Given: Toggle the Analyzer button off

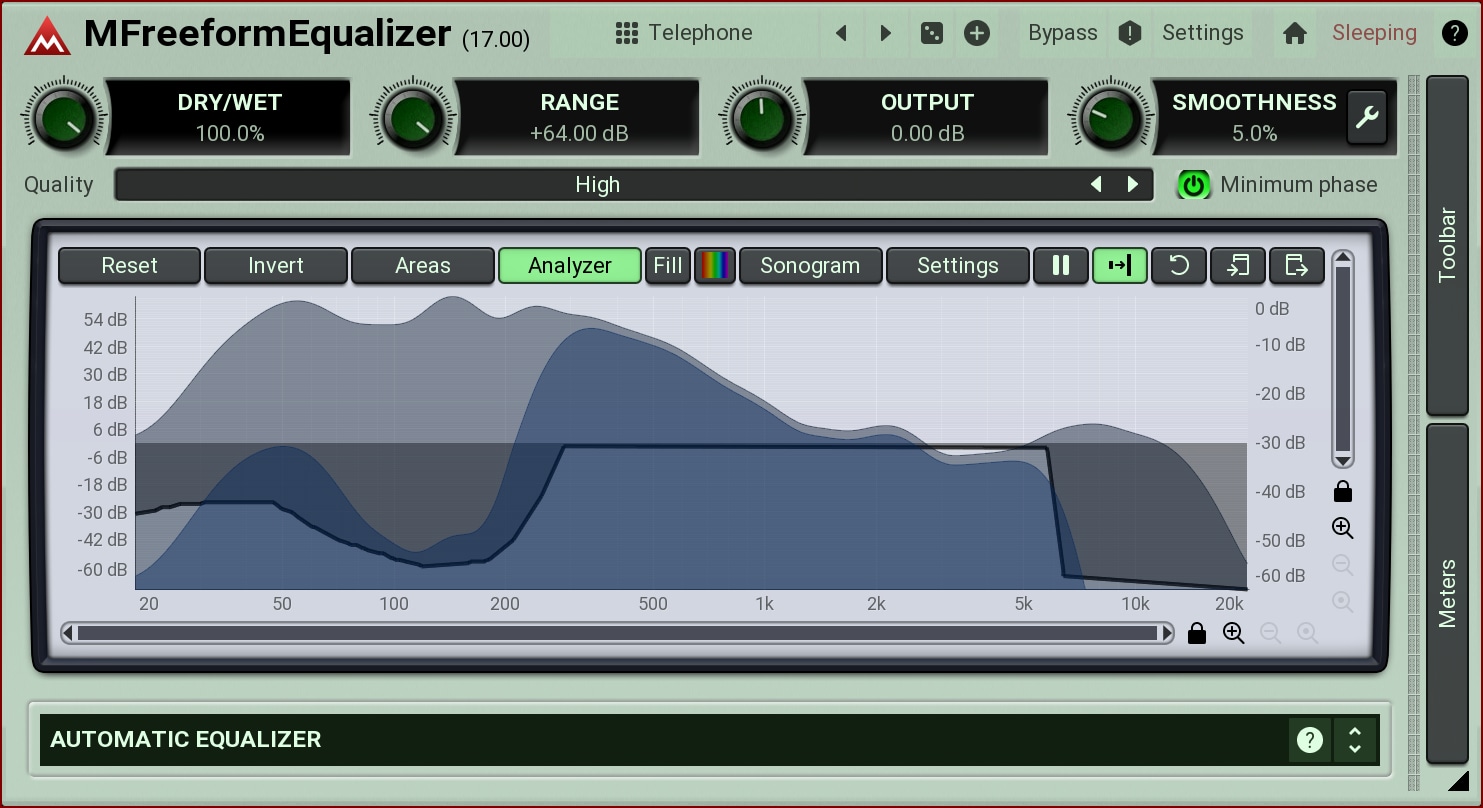Looking at the screenshot, I should (569, 266).
